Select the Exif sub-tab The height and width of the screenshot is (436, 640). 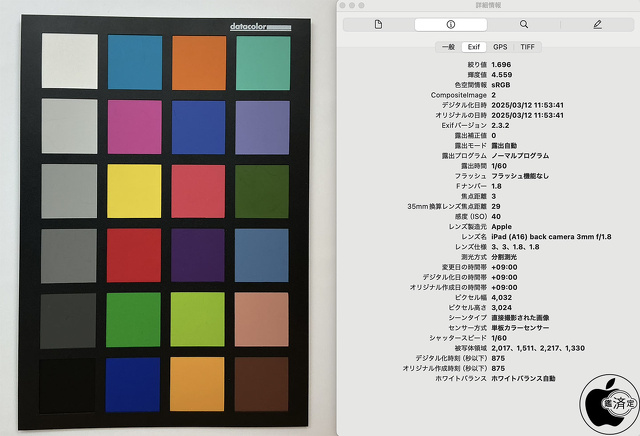click(473, 46)
